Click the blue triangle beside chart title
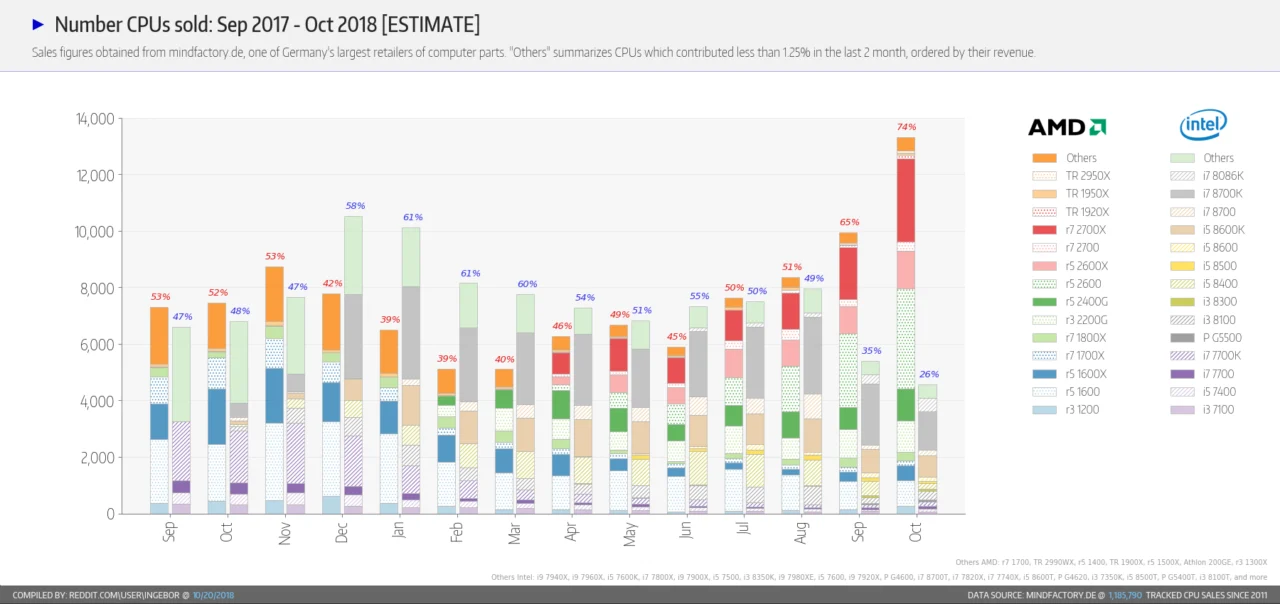This screenshot has height=604, width=1280. pos(38,24)
